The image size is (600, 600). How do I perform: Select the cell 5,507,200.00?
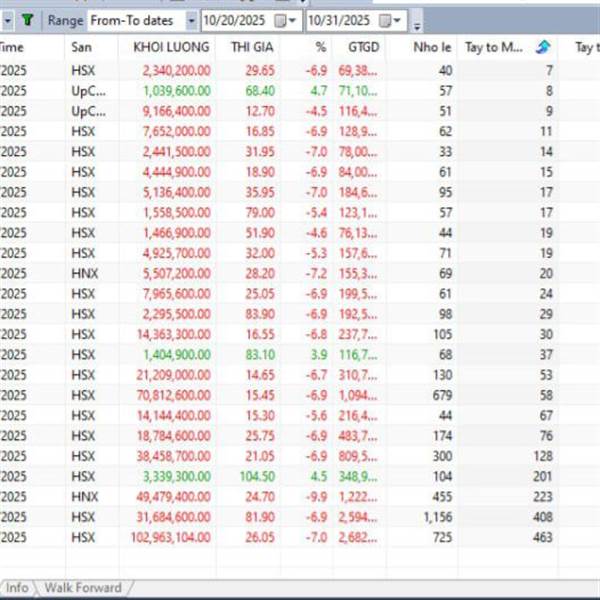[176, 273]
